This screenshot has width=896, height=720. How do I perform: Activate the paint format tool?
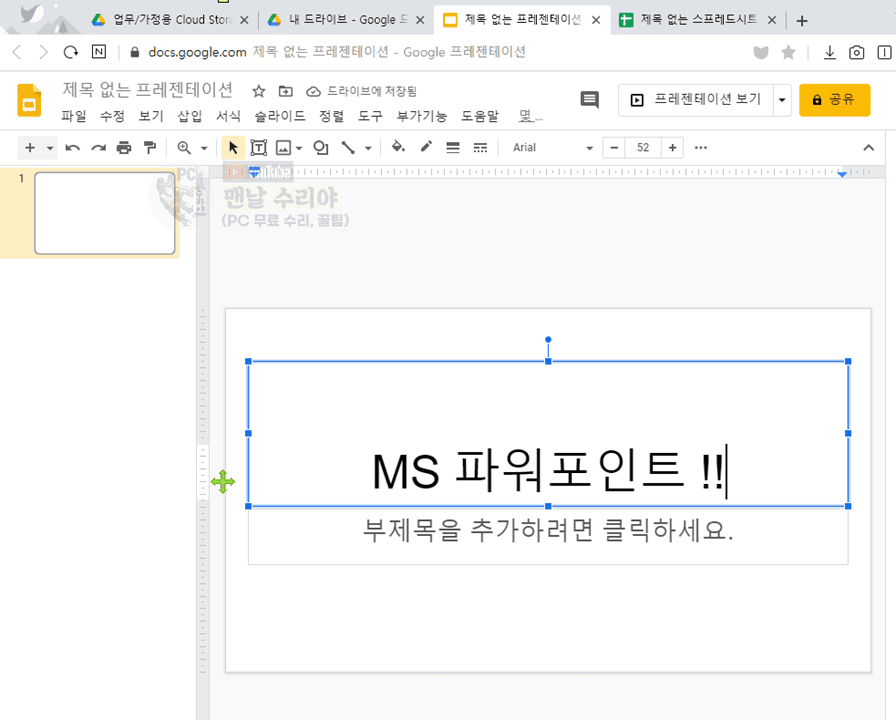tap(150, 148)
